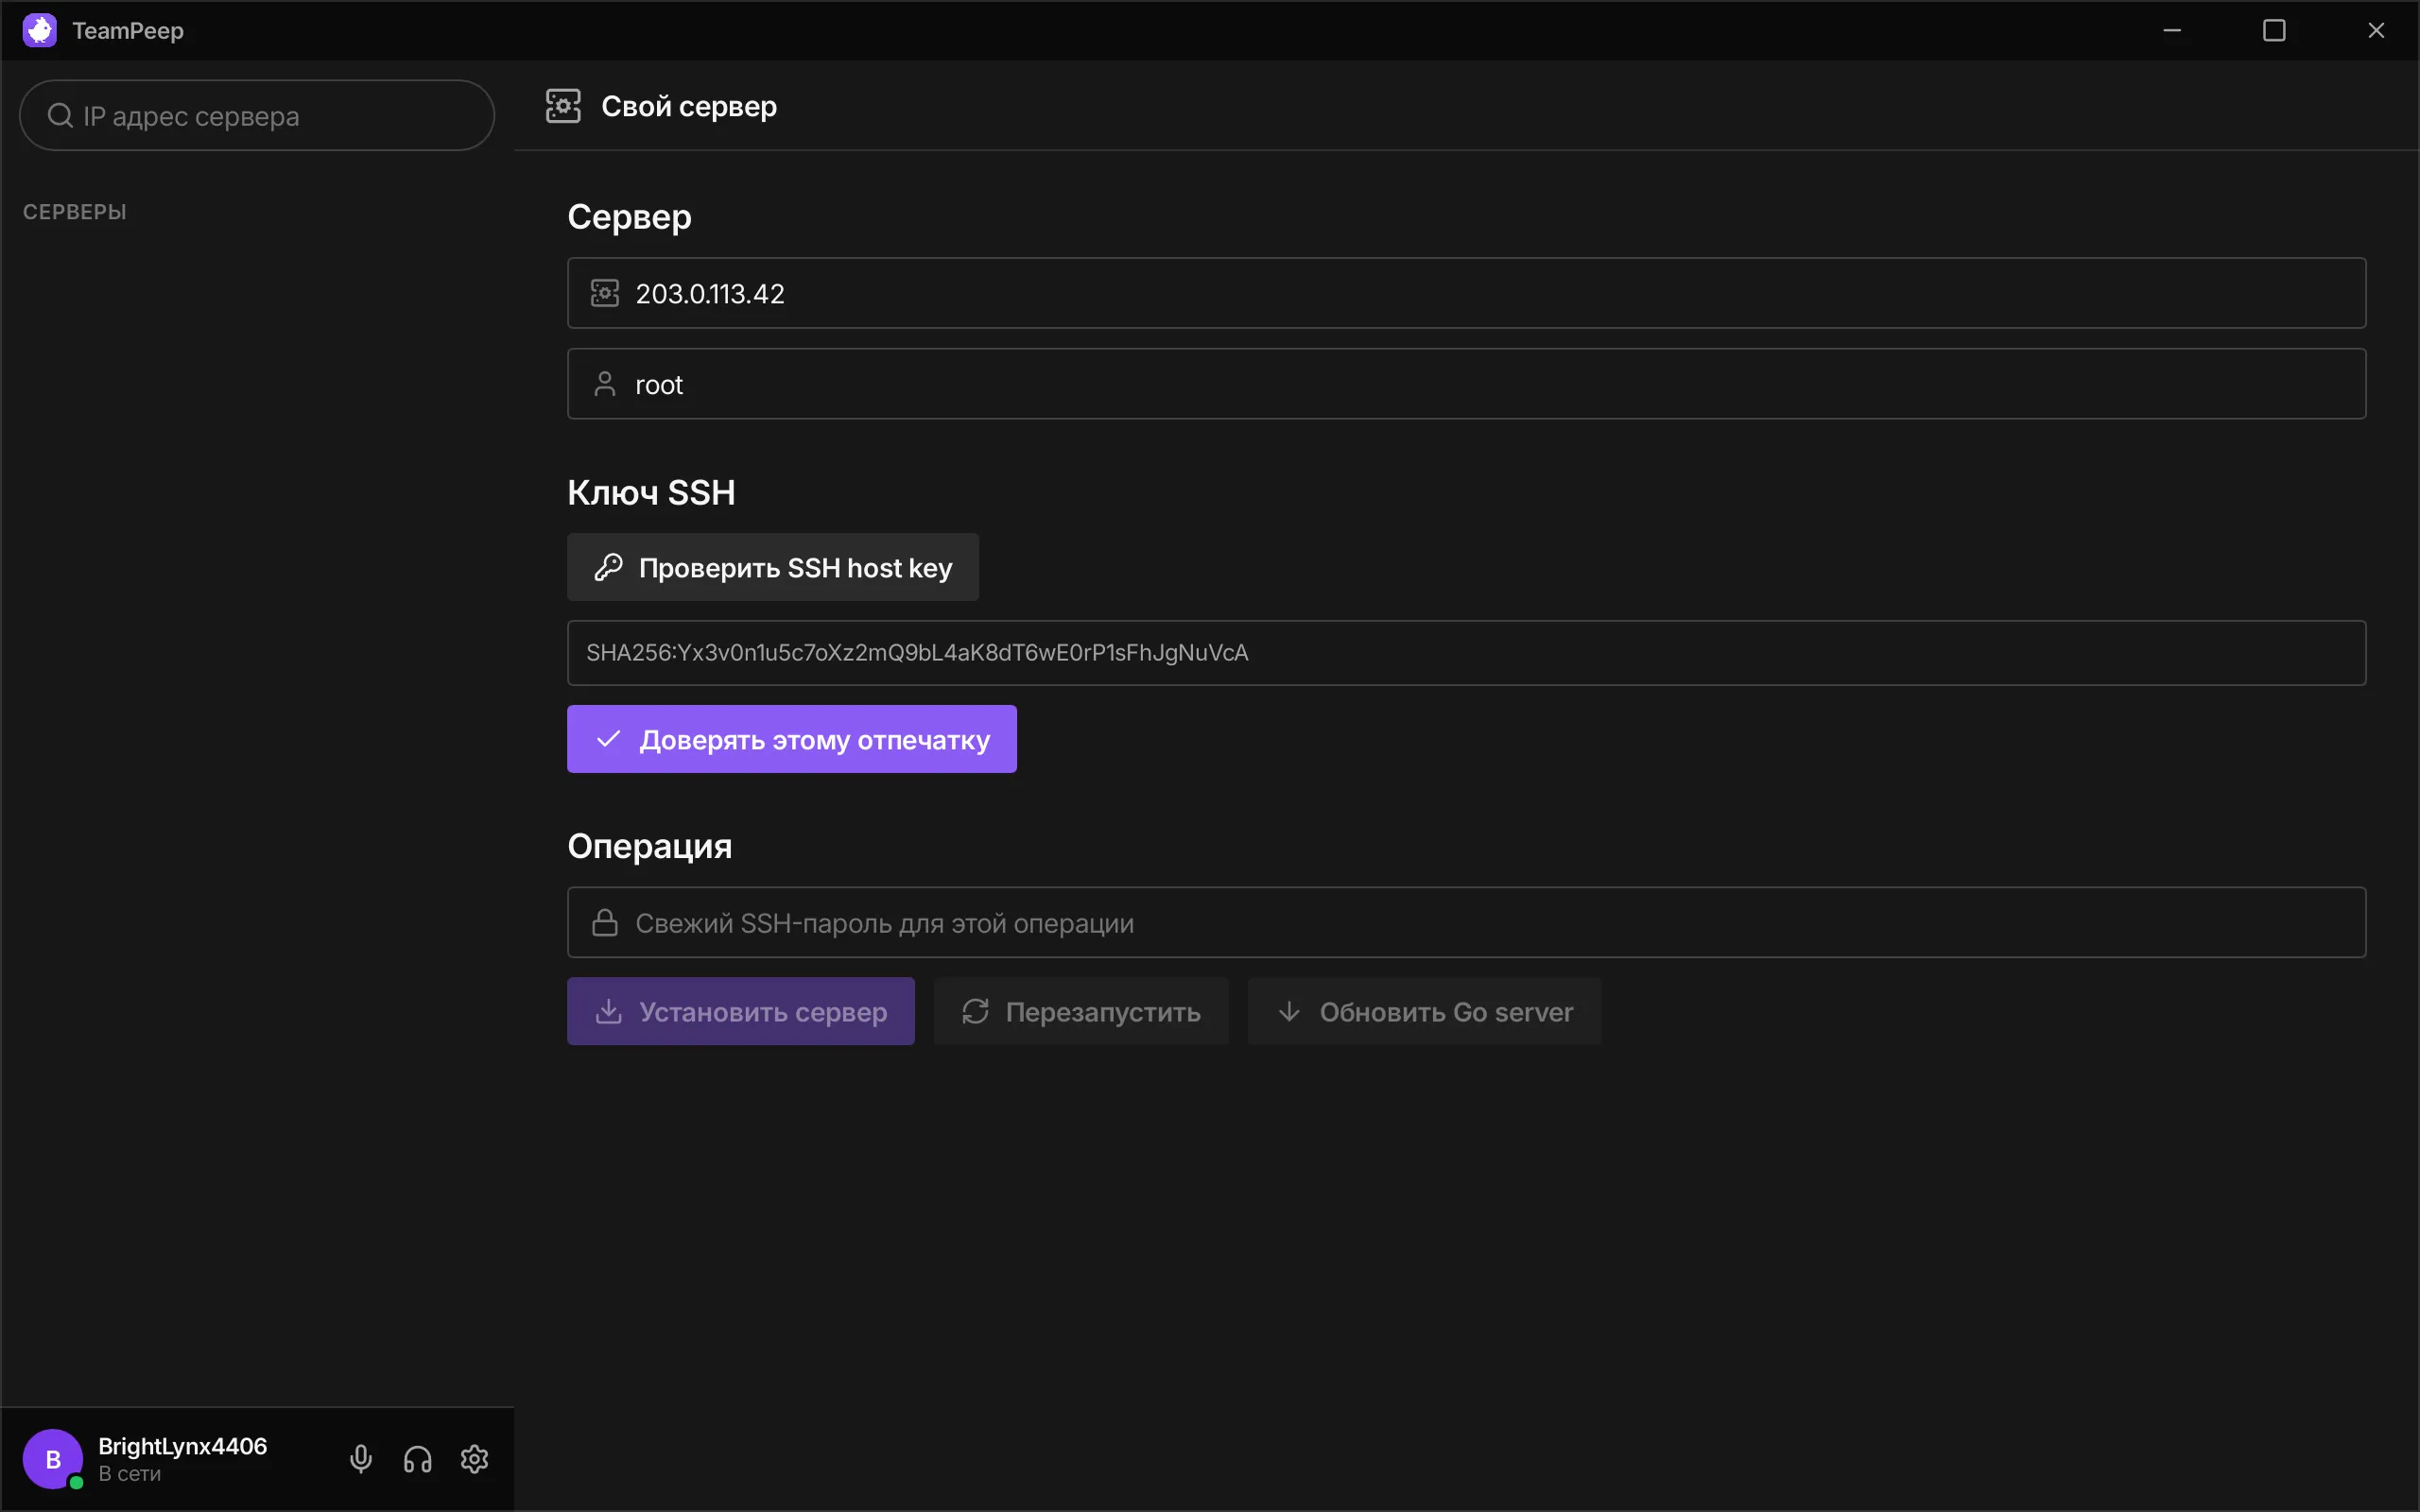Edit the 203.0.113.42 server address field
2420x1512 pixels.
pos(1466,293)
